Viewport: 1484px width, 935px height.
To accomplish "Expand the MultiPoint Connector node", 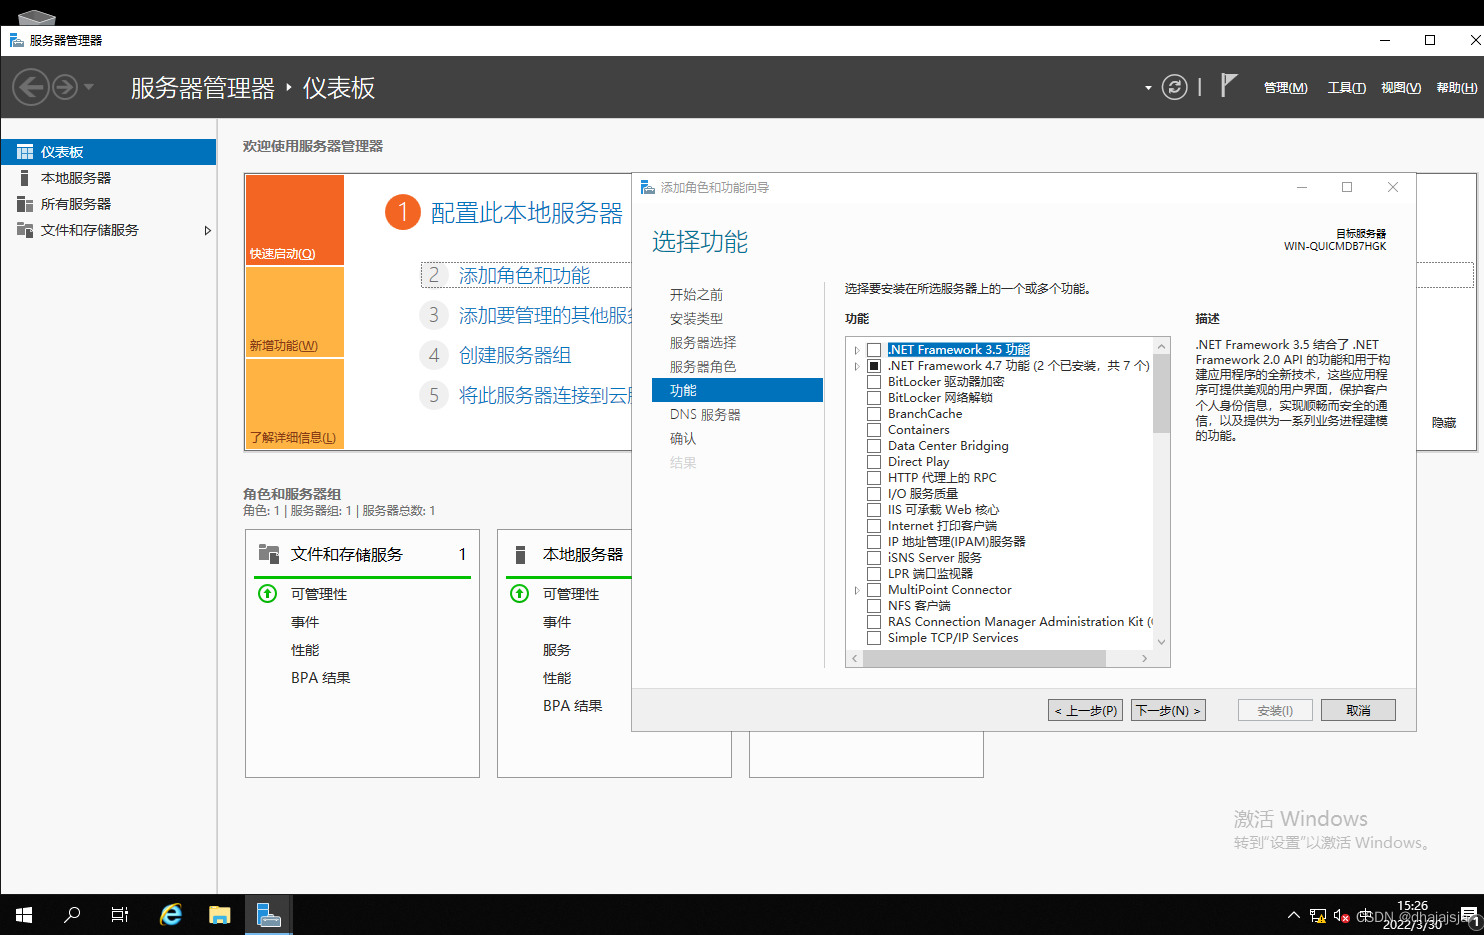I will 857,590.
